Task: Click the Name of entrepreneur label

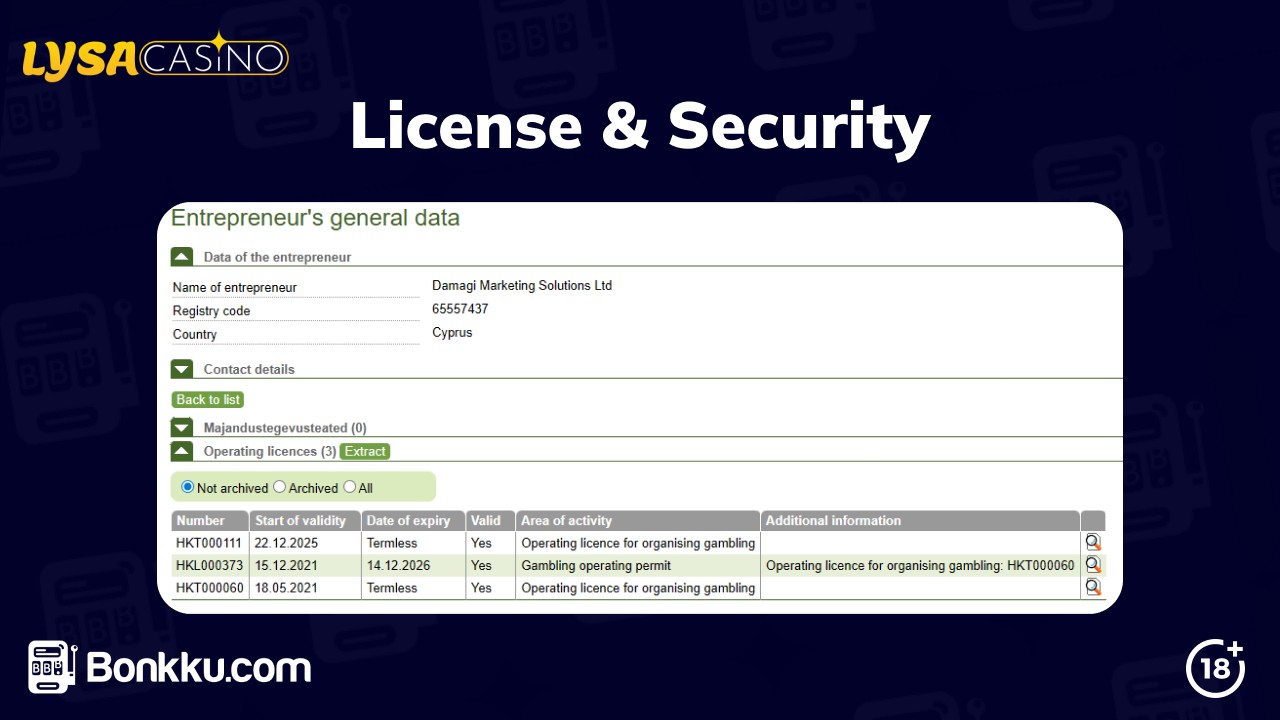Action: coord(235,288)
